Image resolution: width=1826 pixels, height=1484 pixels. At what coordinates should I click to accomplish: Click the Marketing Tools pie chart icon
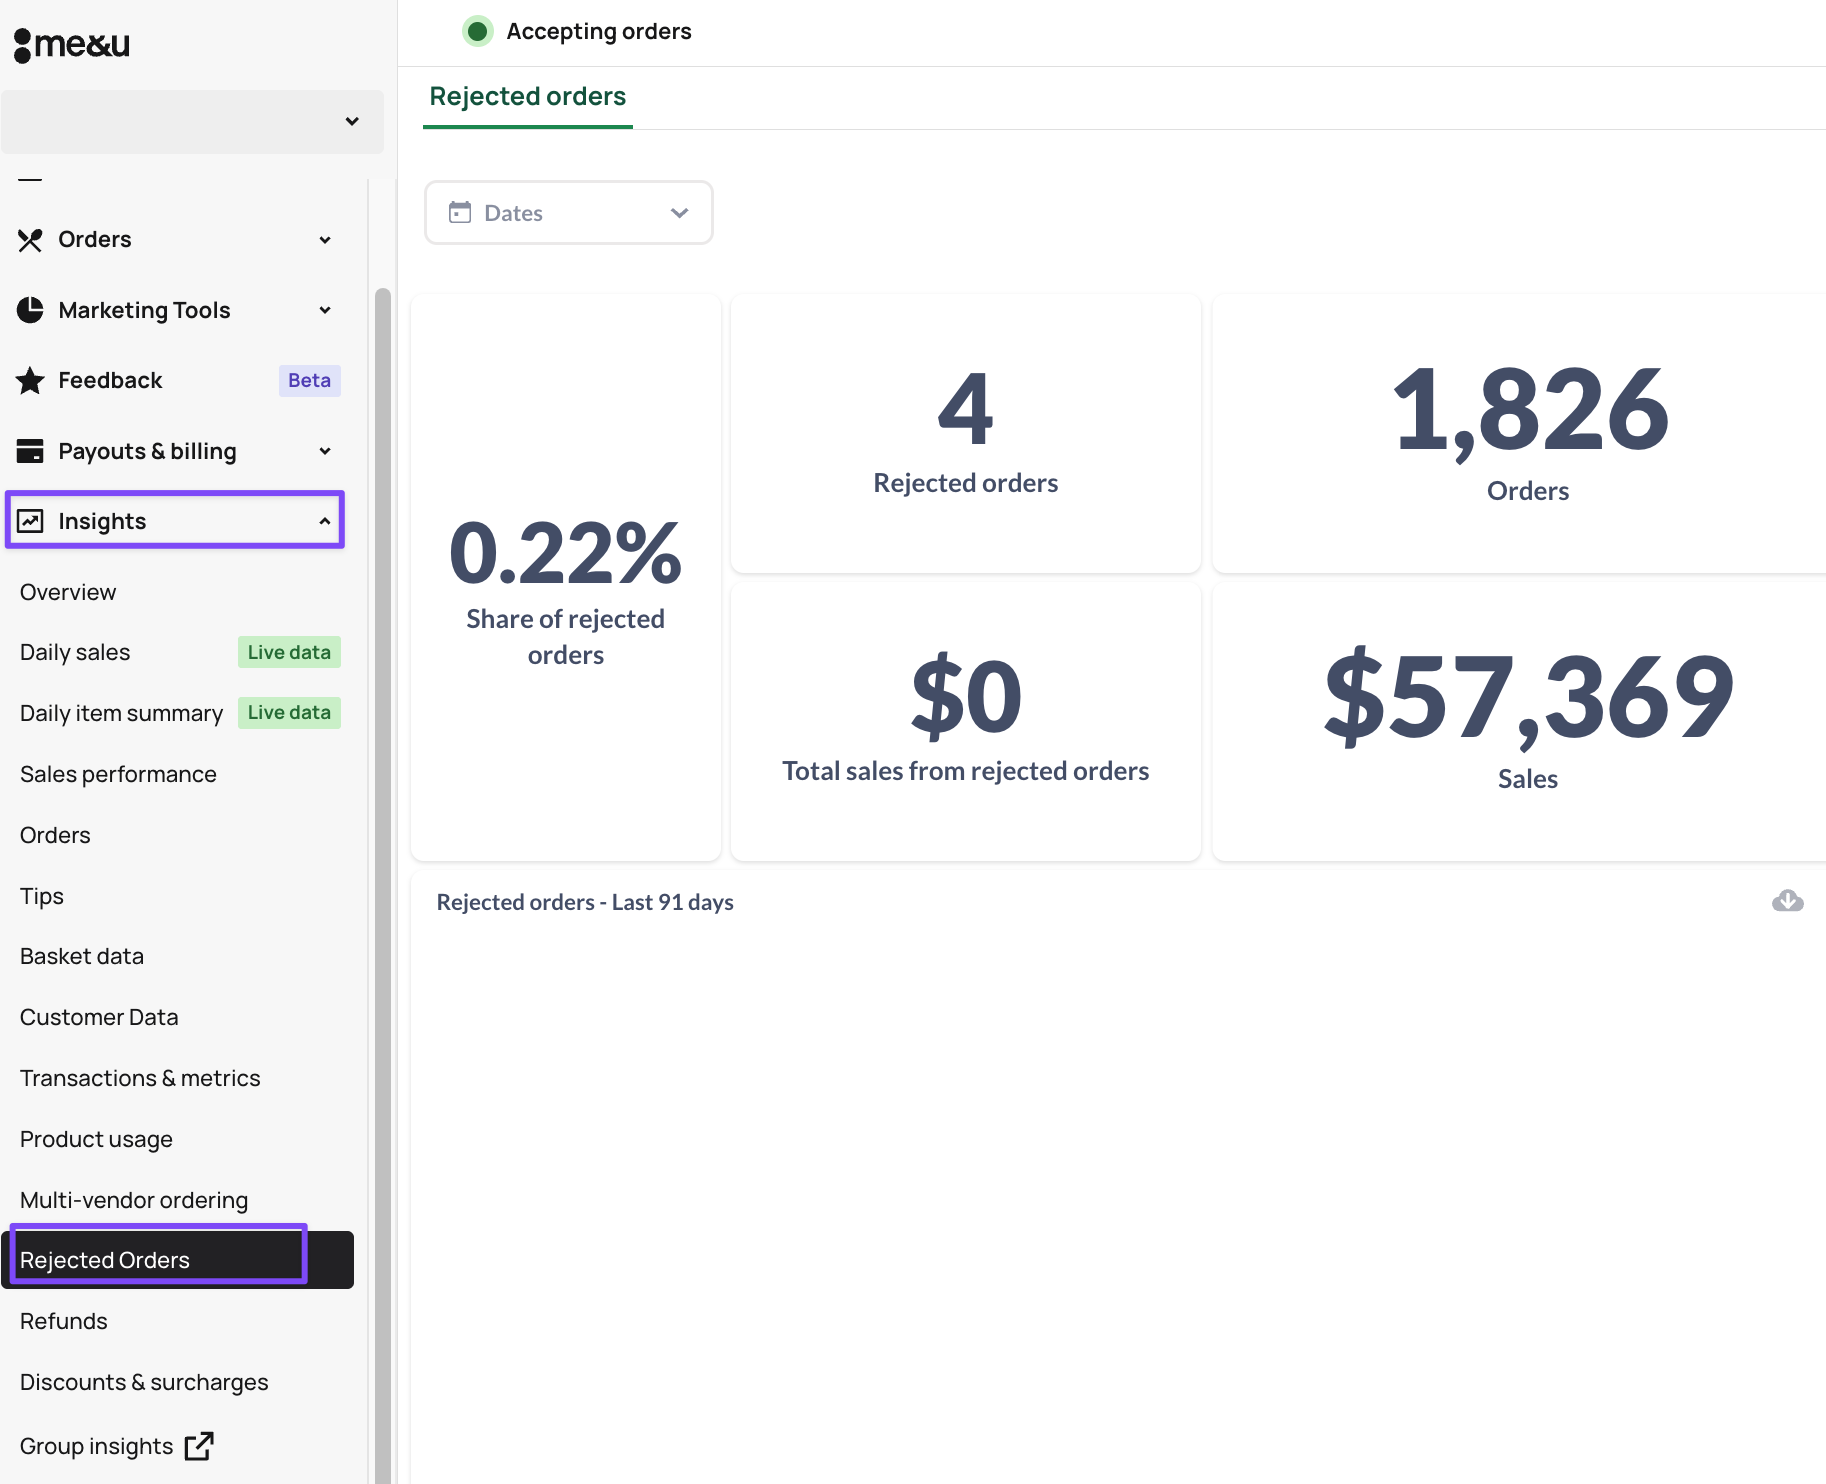click(30, 310)
